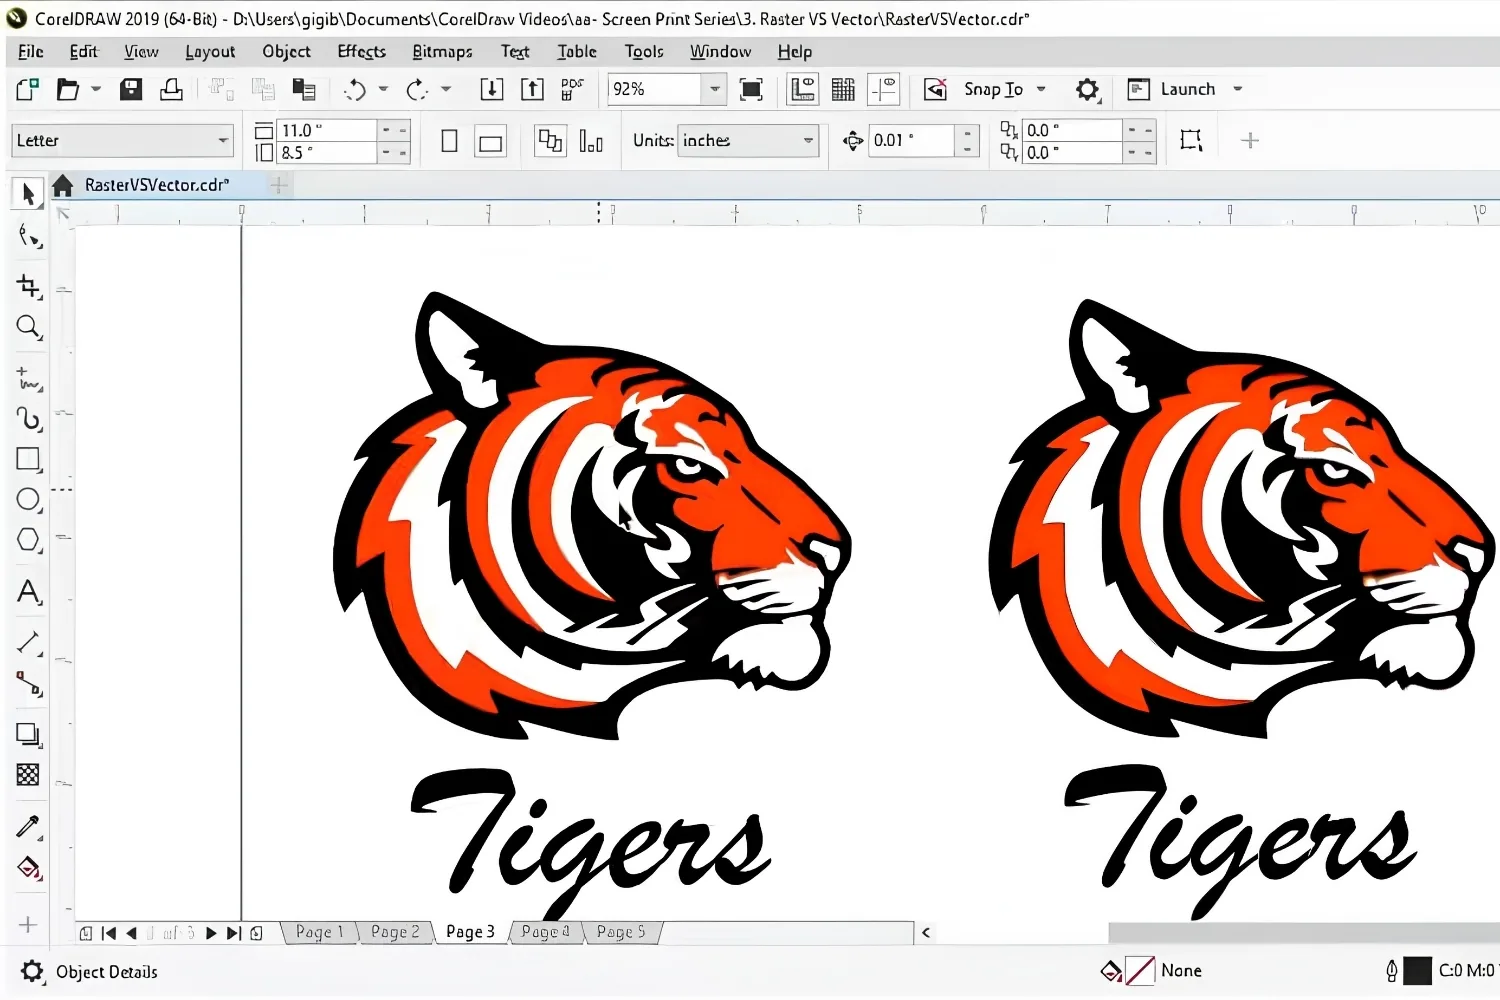1500x1000 pixels.
Task: Select the Transparency checkerboard tool
Action: click(28, 774)
